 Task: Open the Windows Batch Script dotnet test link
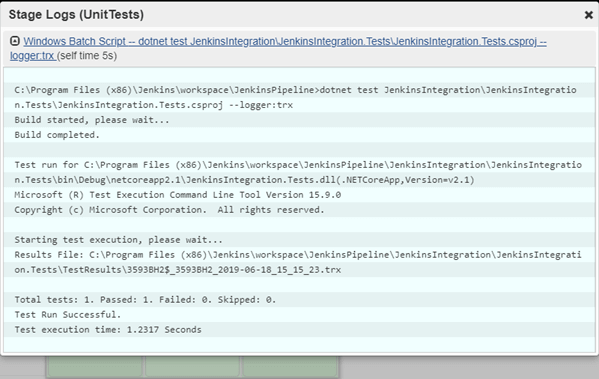[285, 41]
